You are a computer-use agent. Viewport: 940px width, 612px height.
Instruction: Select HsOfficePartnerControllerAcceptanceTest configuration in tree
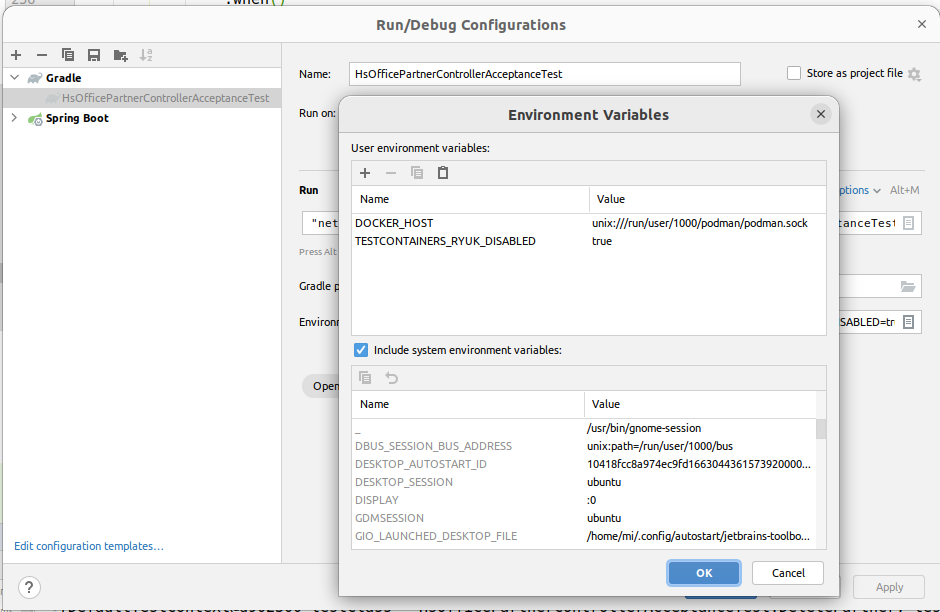[x=165, y=98]
